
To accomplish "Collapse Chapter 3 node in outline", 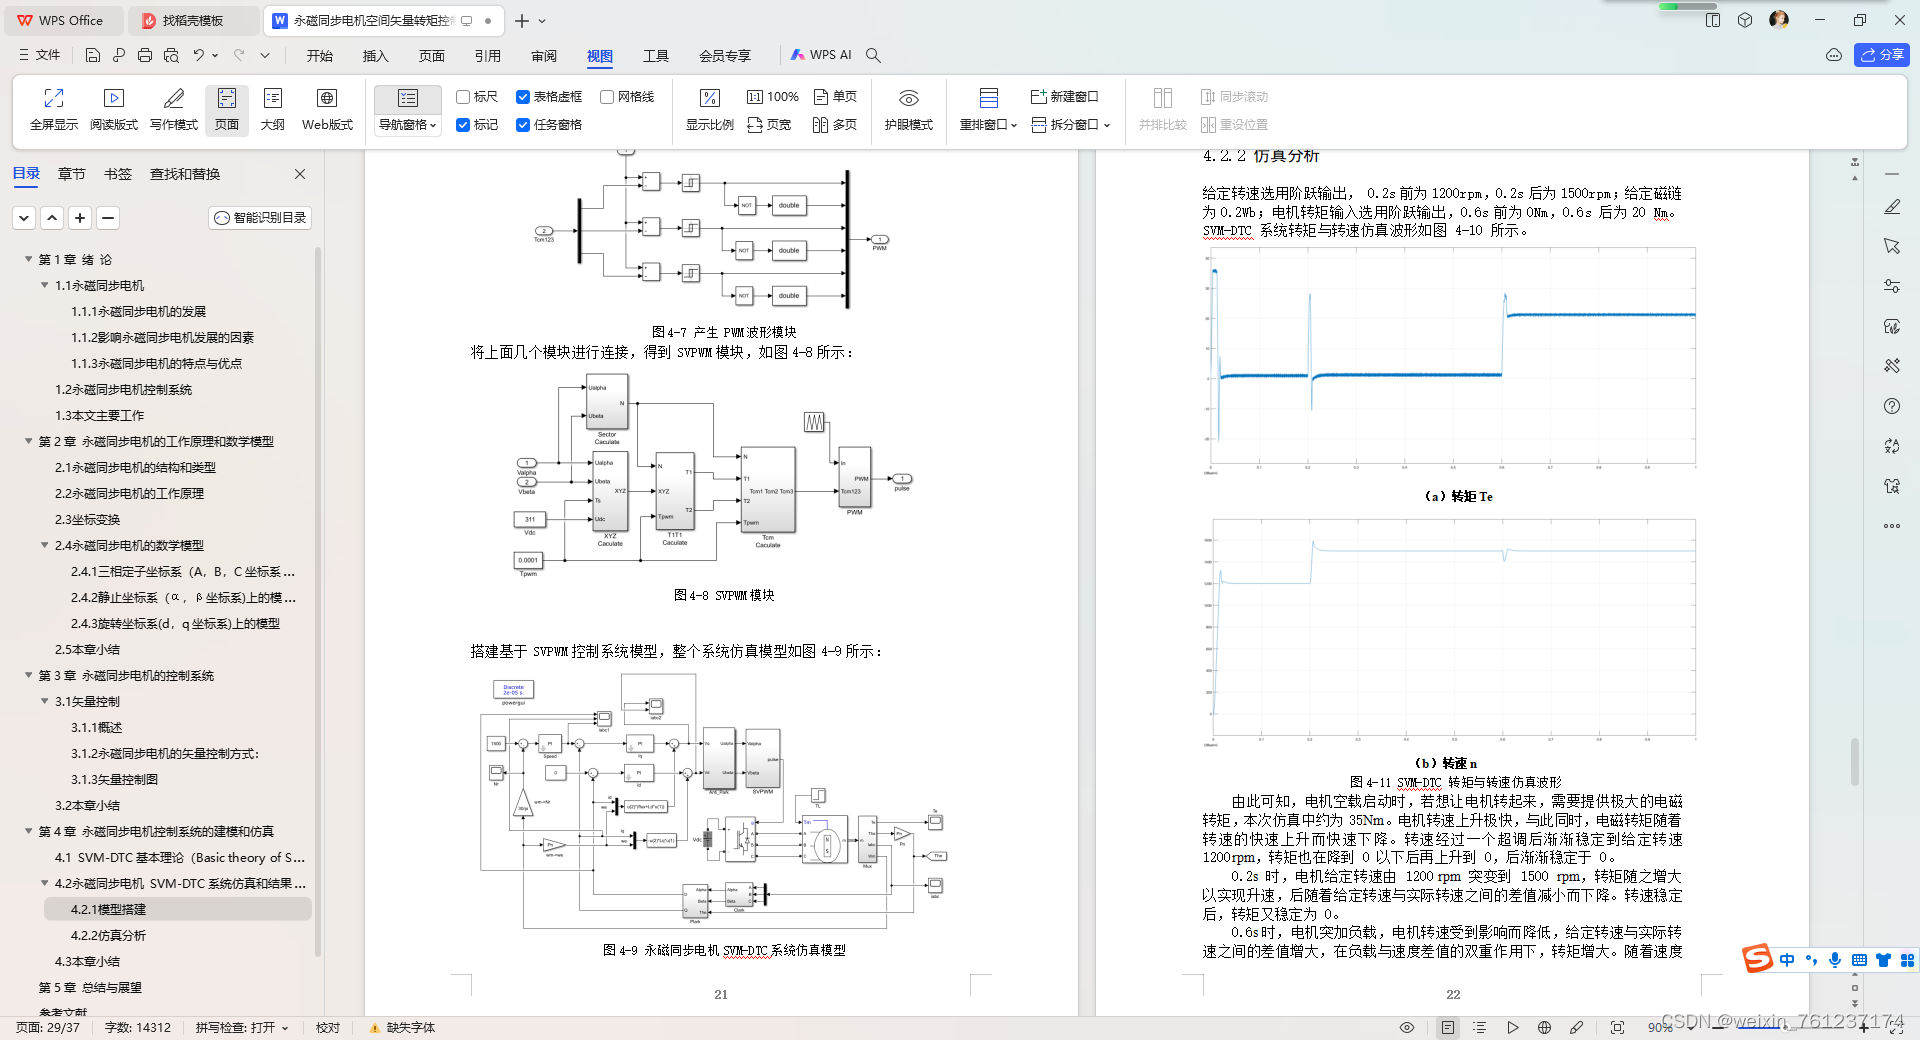I will 29,675.
